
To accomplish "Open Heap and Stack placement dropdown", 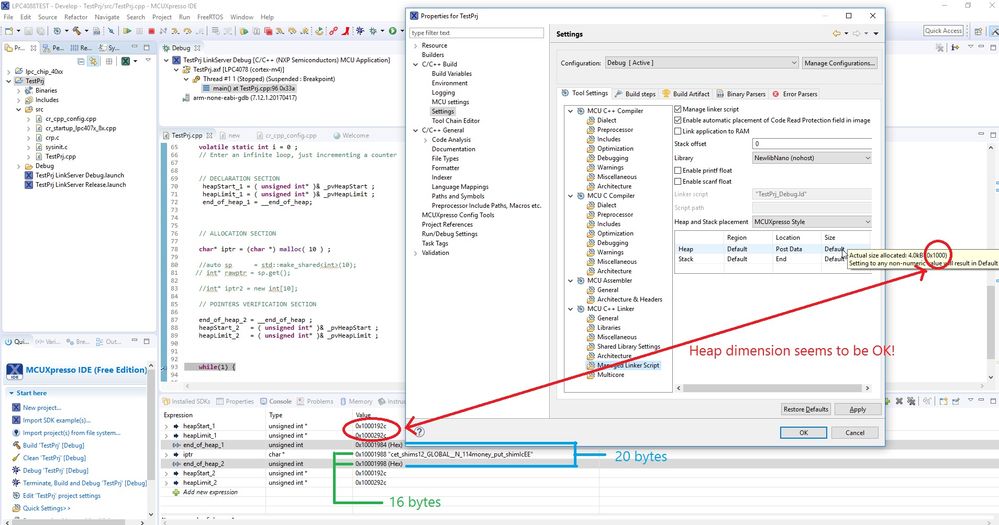I will click(x=812, y=222).
